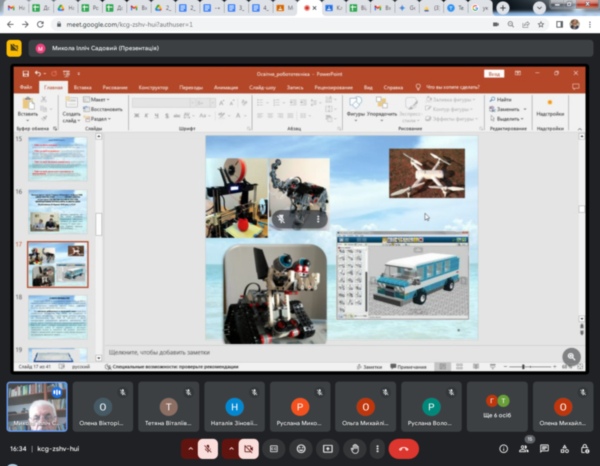The width and height of the screenshot is (600, 466).
Task: Open the 'Ще 6 осіб' participants tile
Action: [497, 405]
